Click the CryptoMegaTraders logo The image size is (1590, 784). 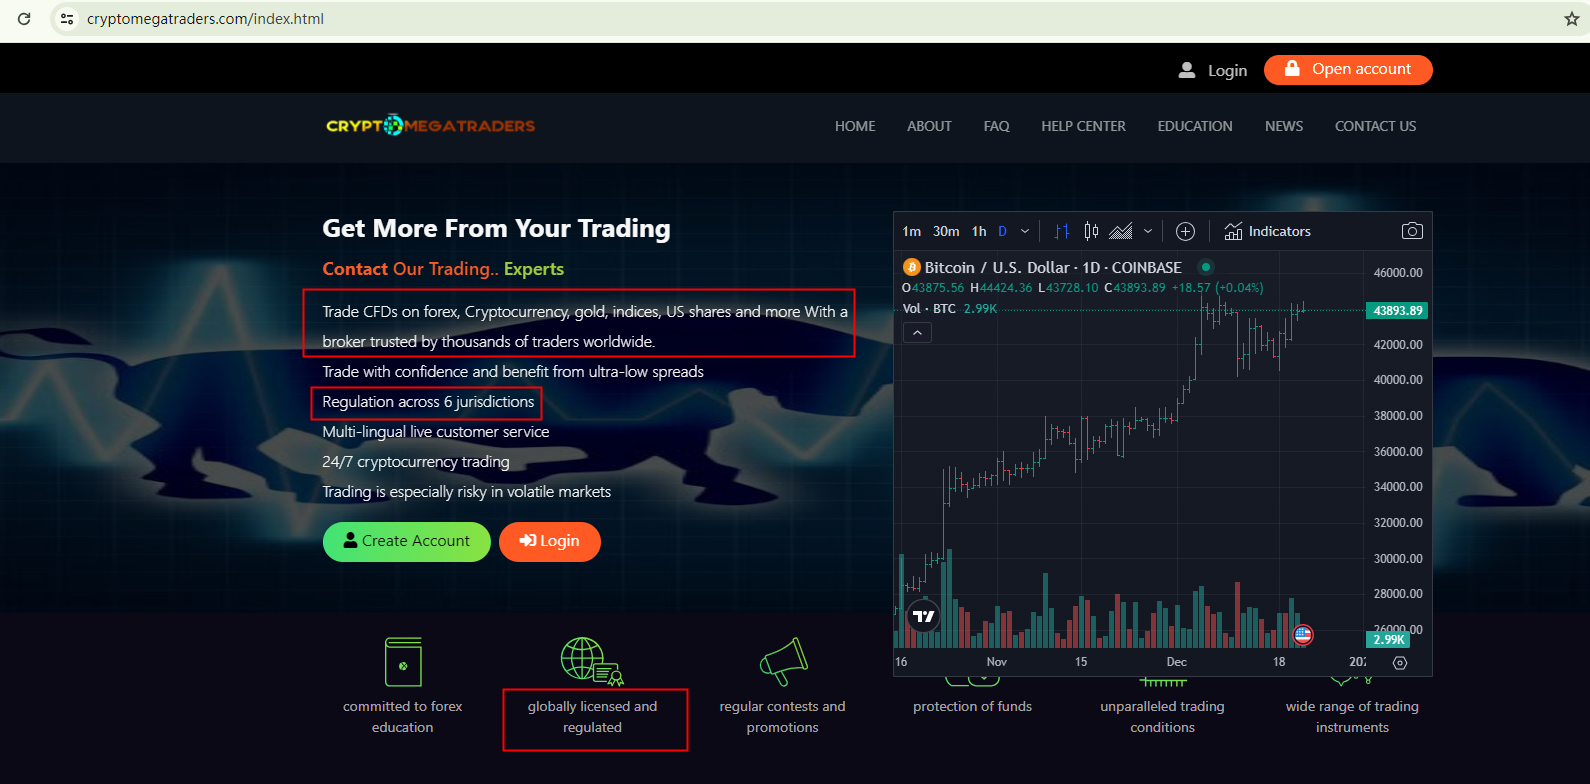pyautogui.click(x=430, y=125)
